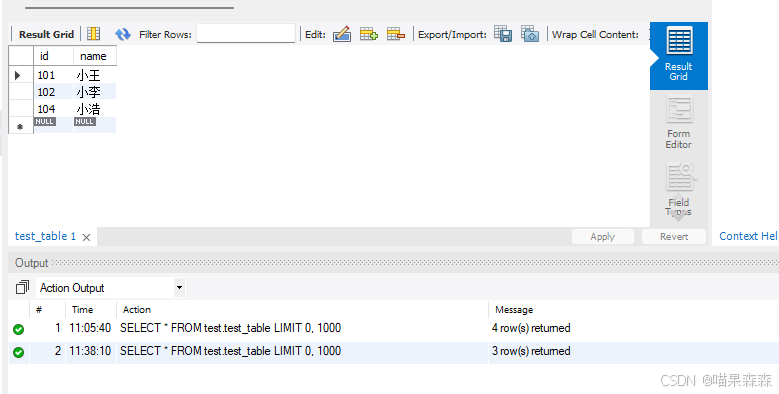Open the Context Help tab
Viewport: 779px width, 394px height.
(748, 236)
